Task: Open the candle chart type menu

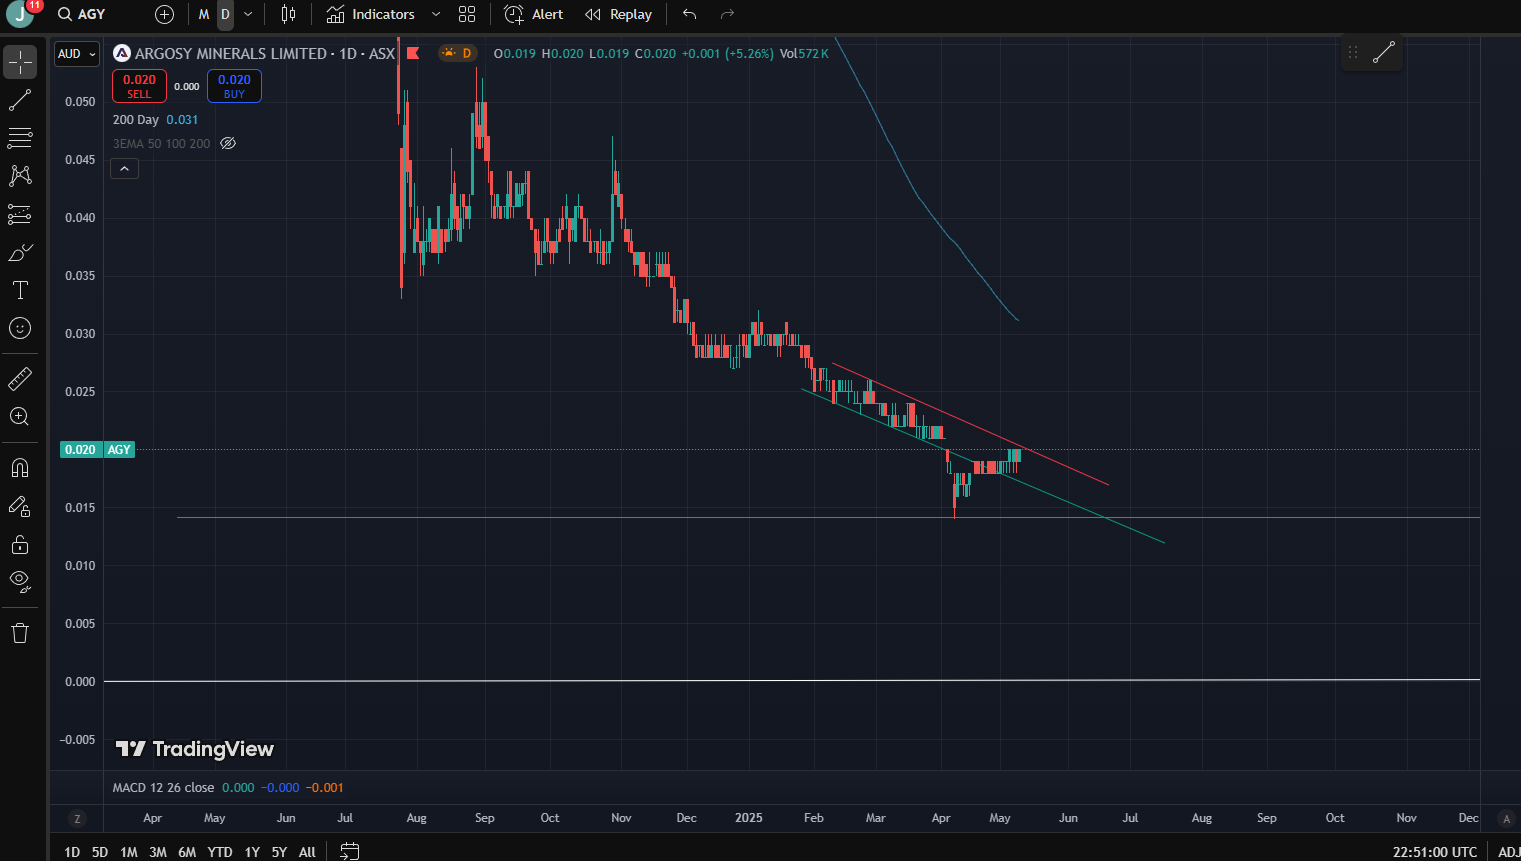Action: [x=289, y=14]
